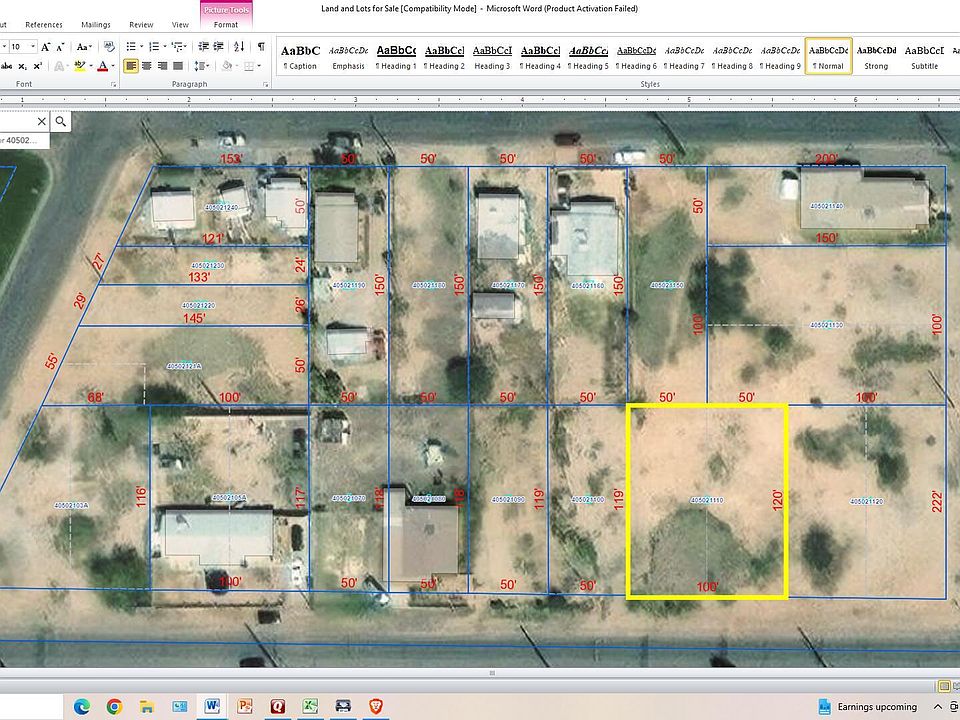Open the Paragraph dialog launcher
Image resolution: width=960 pixels, height=720 pixels.
(x=266, y=84)
